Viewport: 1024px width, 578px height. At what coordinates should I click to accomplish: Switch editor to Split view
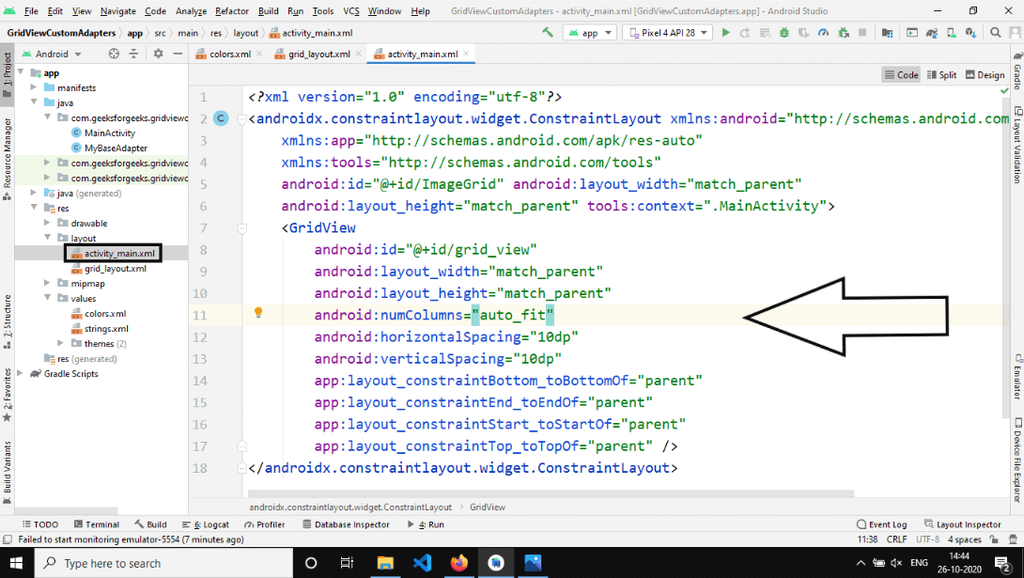pos(941,75)
